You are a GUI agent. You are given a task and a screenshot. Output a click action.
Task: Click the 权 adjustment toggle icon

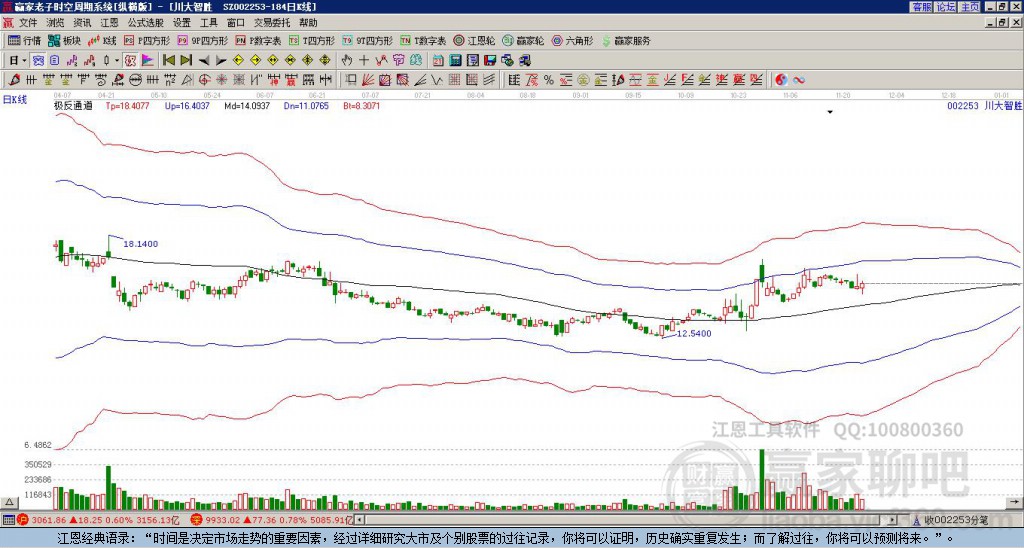pyautogui.click(x=130, y=61)
